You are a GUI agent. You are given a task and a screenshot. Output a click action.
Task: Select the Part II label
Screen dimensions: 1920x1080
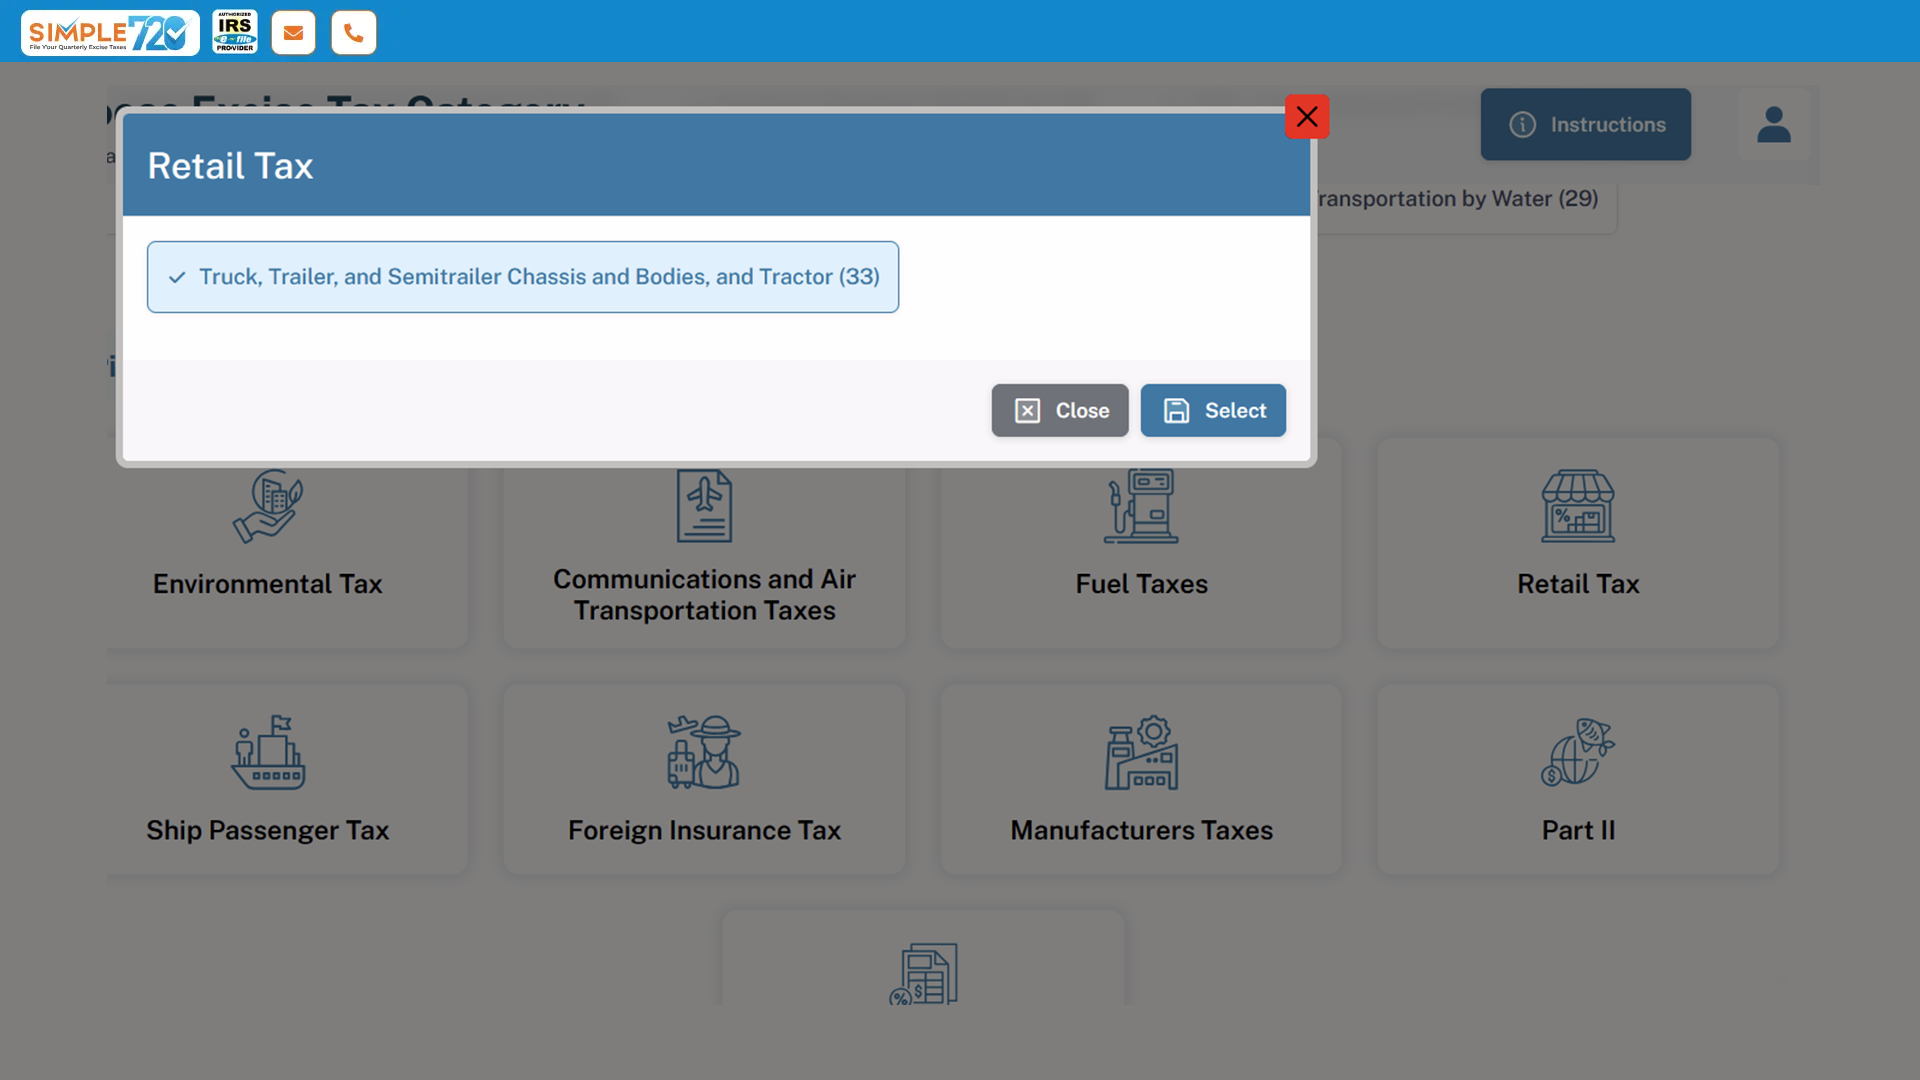[1578, 830]
